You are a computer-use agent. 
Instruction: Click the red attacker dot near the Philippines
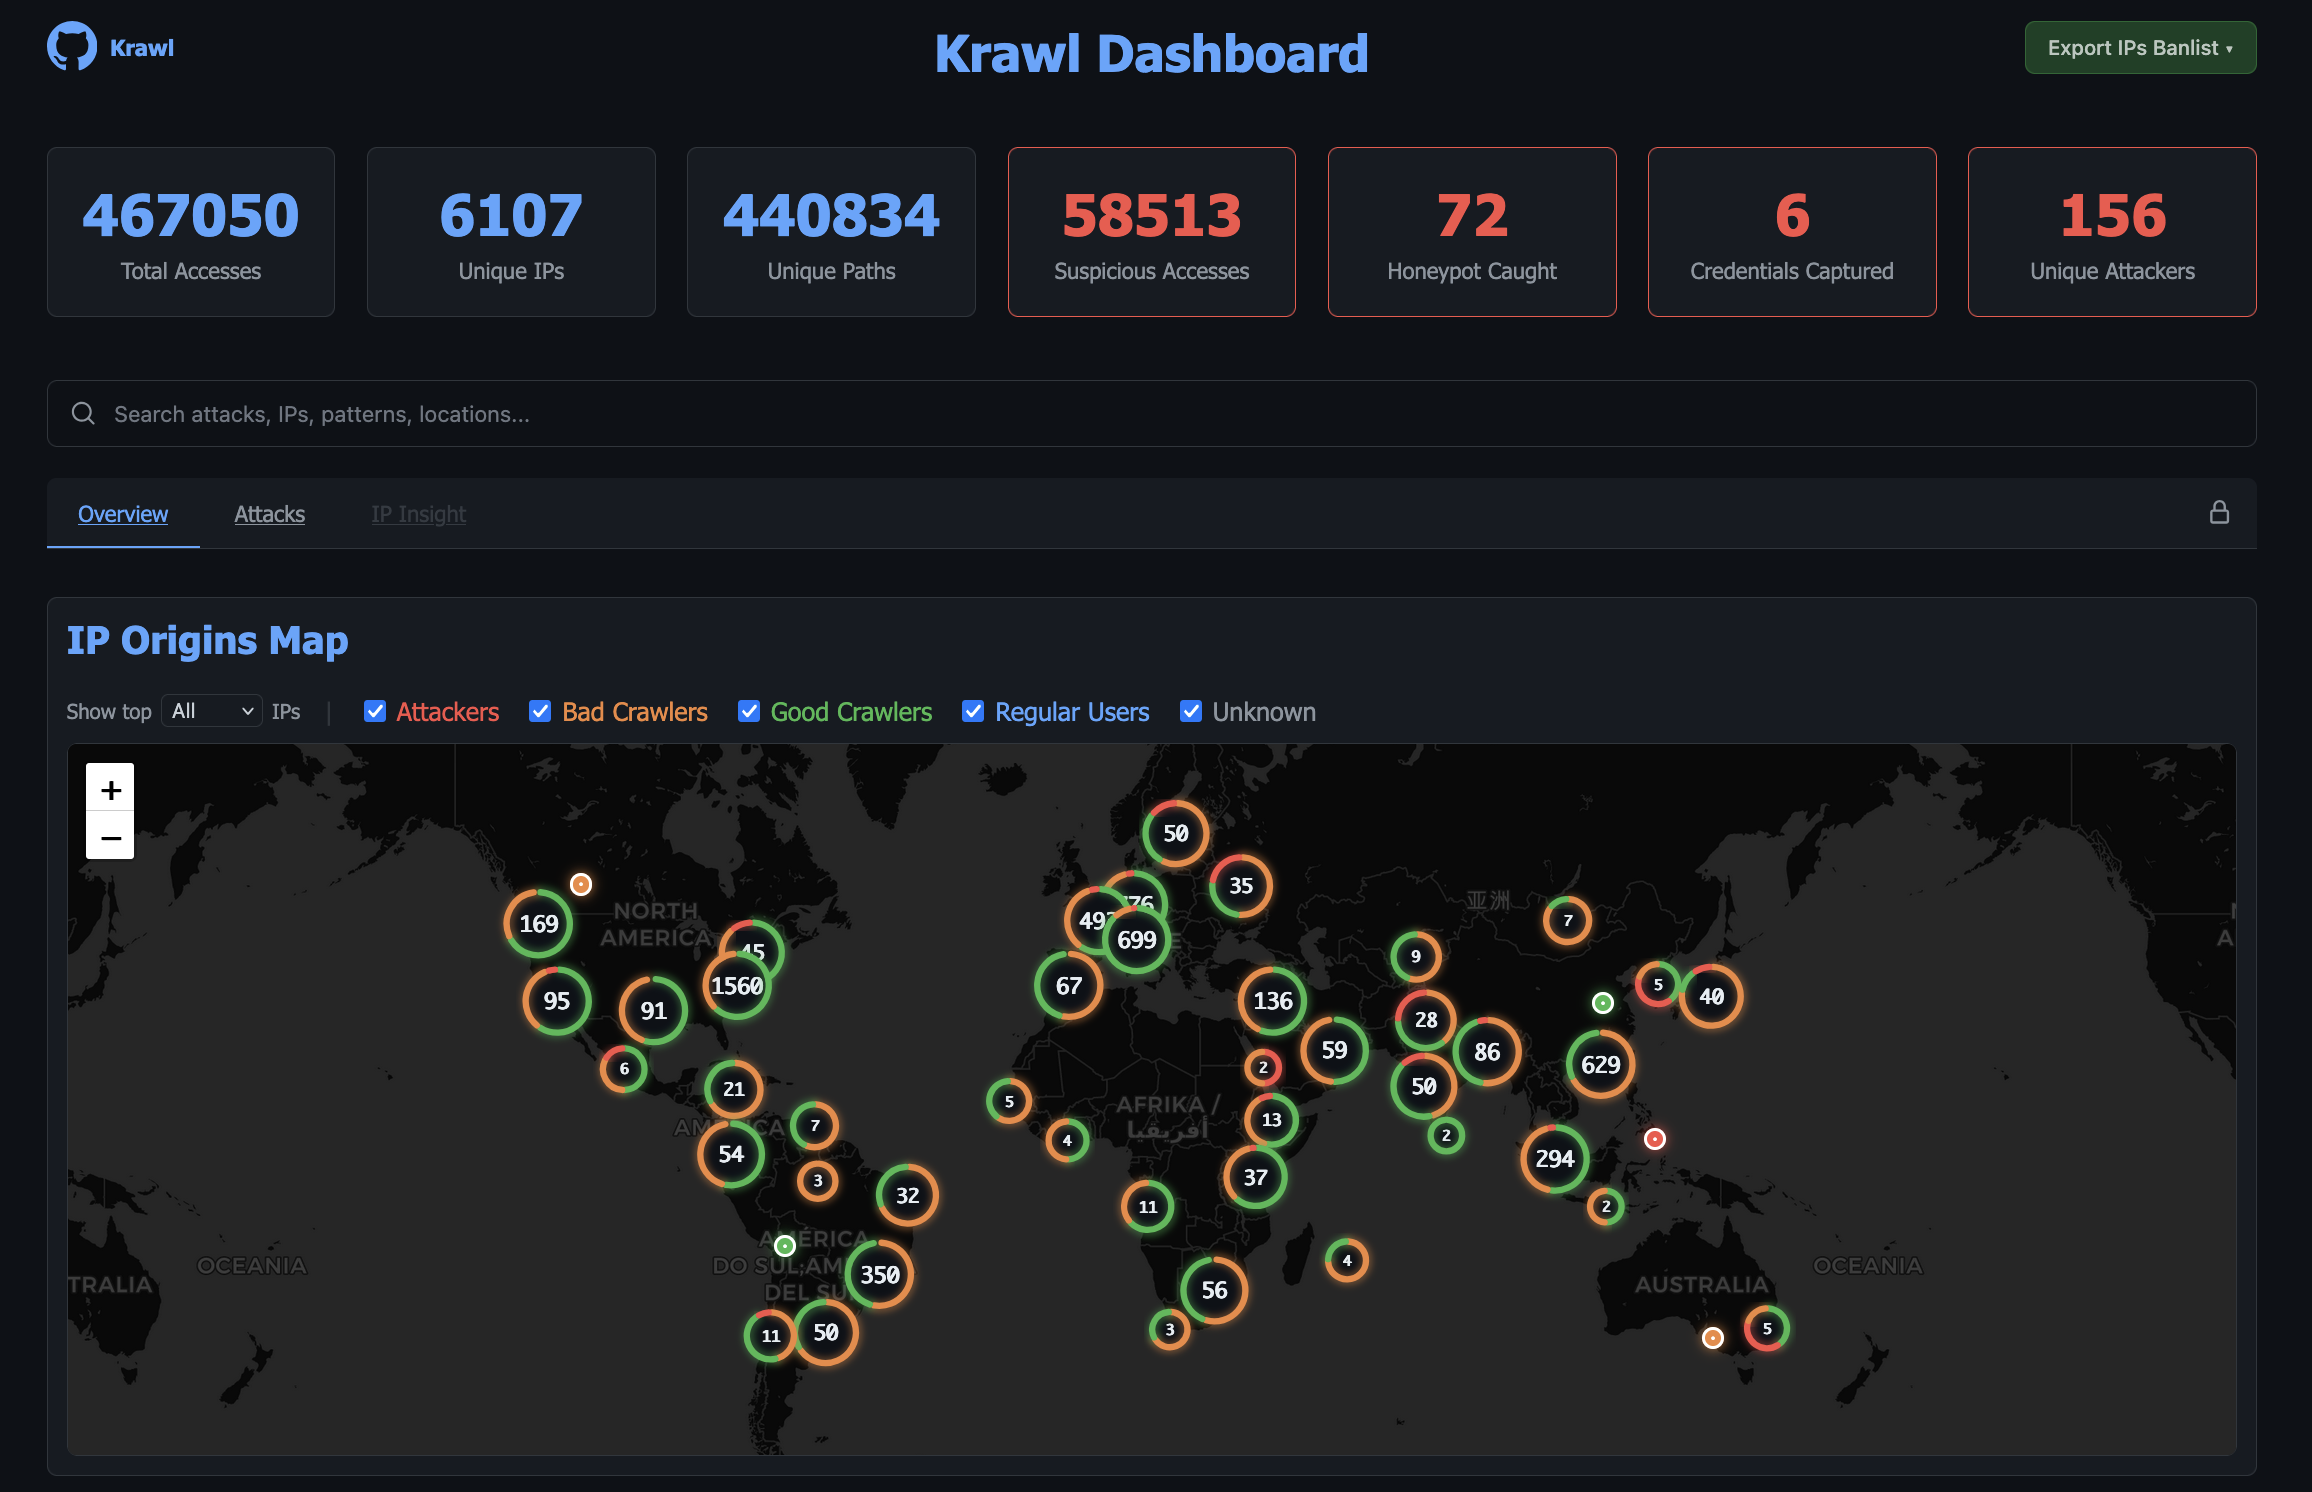[1653, 1138]
